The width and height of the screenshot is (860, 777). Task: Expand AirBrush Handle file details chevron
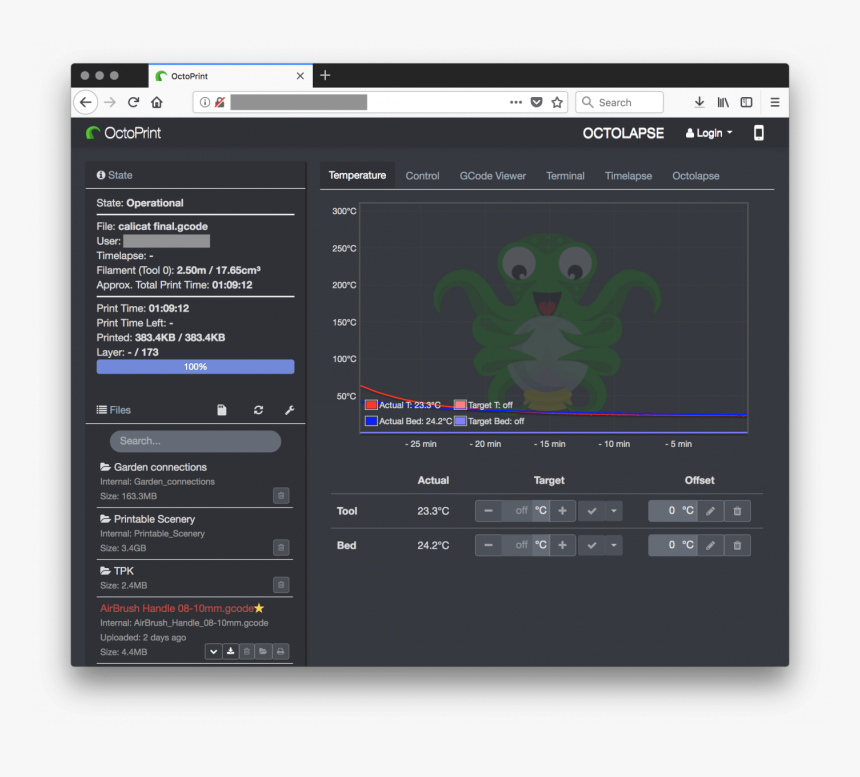213,652
